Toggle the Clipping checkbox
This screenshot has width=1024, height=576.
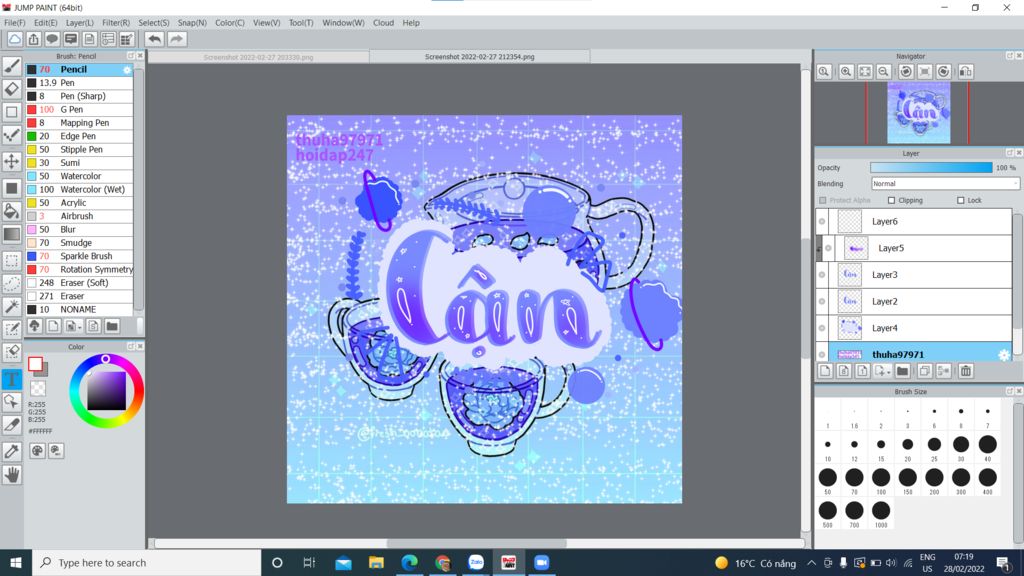891,200
